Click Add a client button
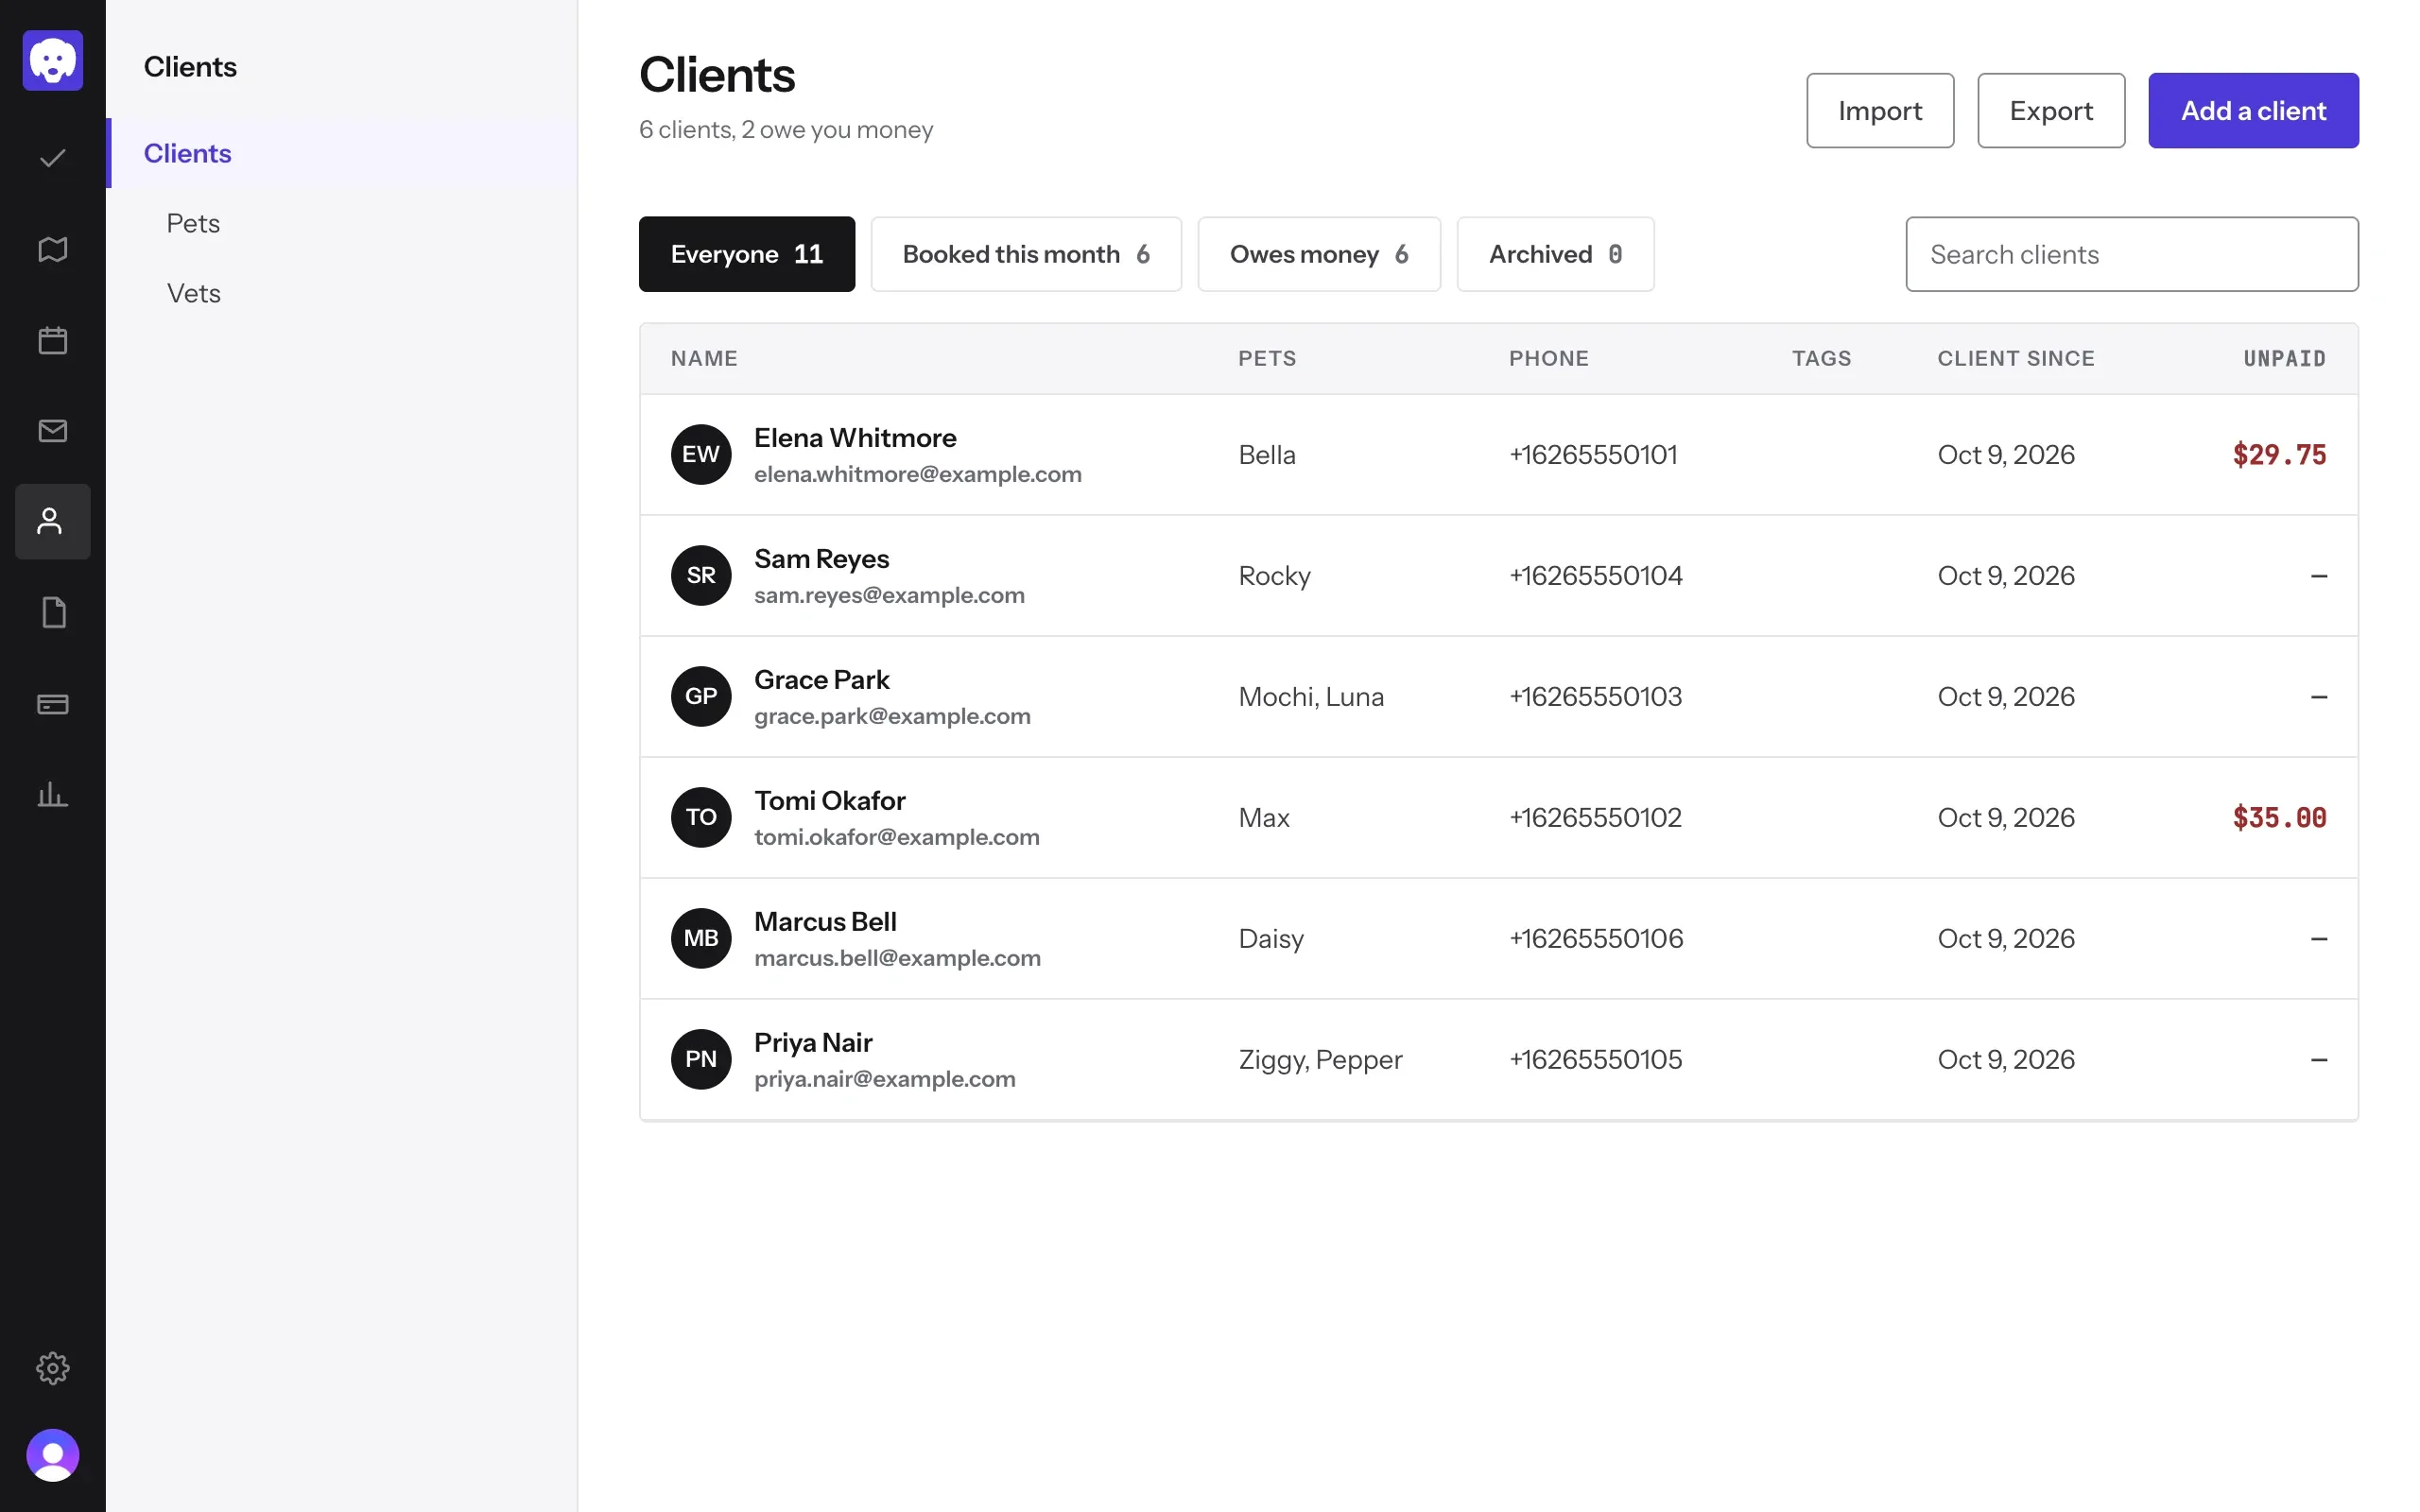This screenshot has height=1512, width=2420. click(2253, 111)
